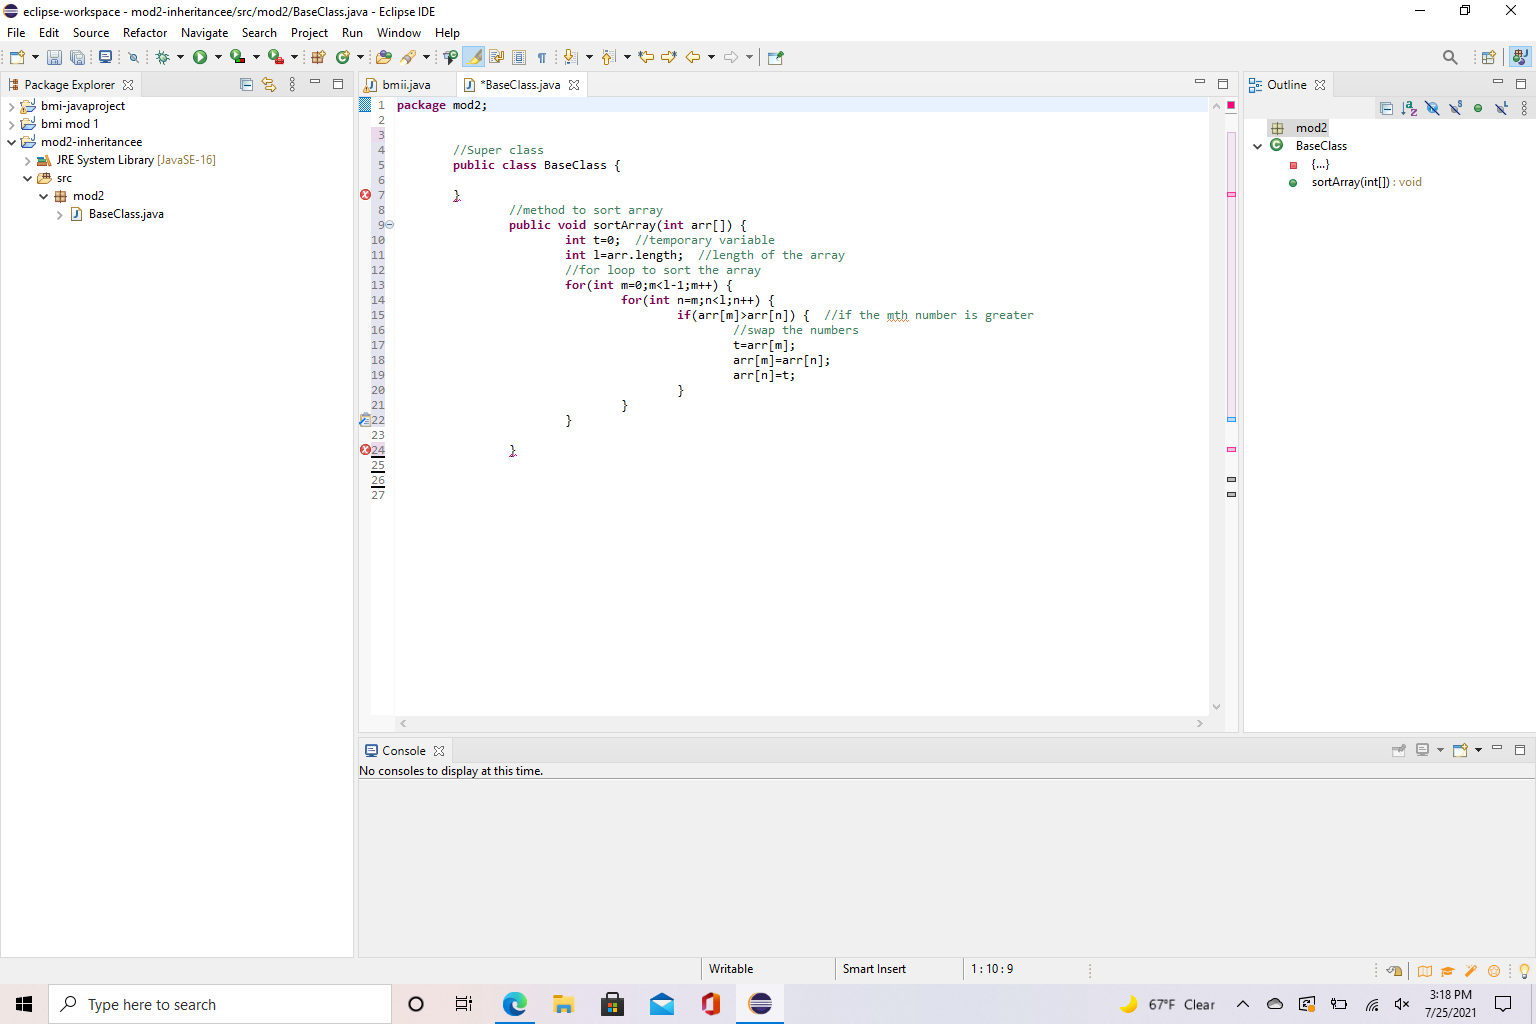1536x1024 pixels.
Task: Click the toolbar search magnifier icon
Action: point(1450,57)
